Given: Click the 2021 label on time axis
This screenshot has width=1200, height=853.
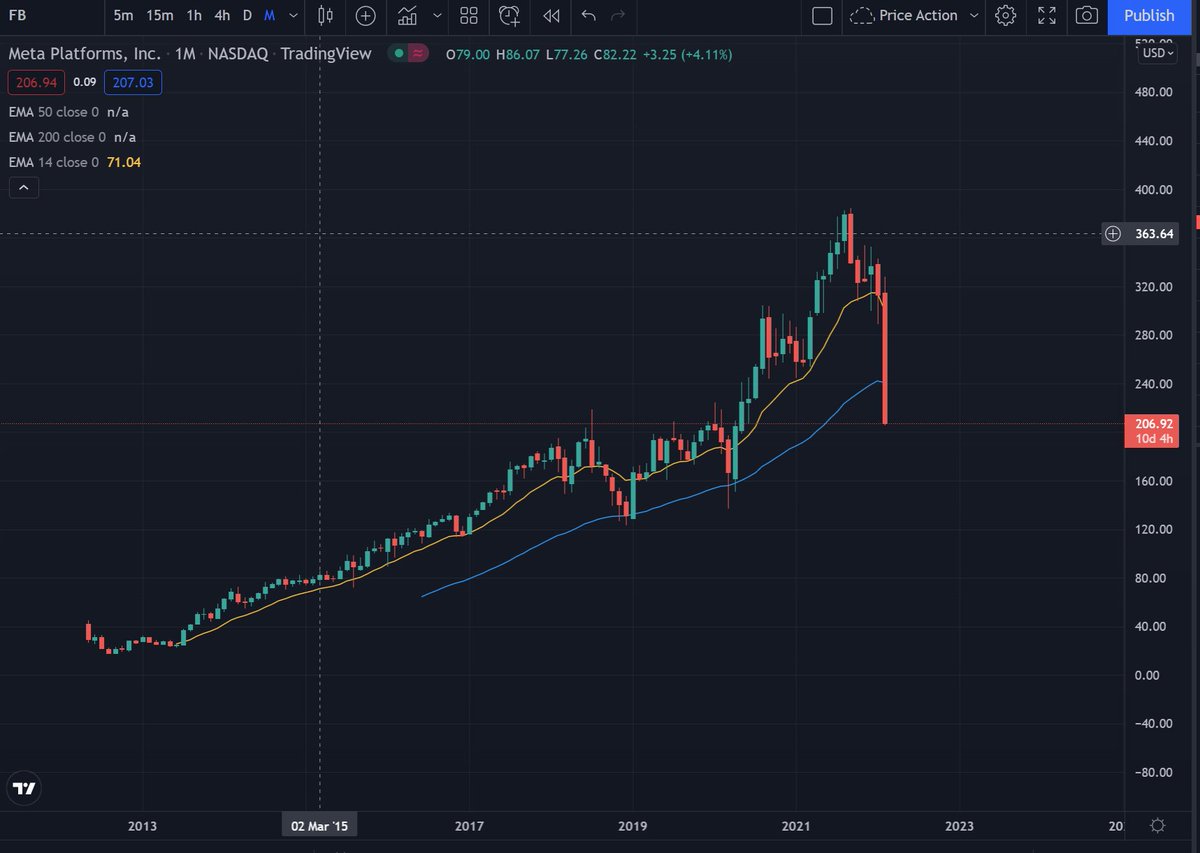Looking at the screenshot, I should [x=796, y=826].
